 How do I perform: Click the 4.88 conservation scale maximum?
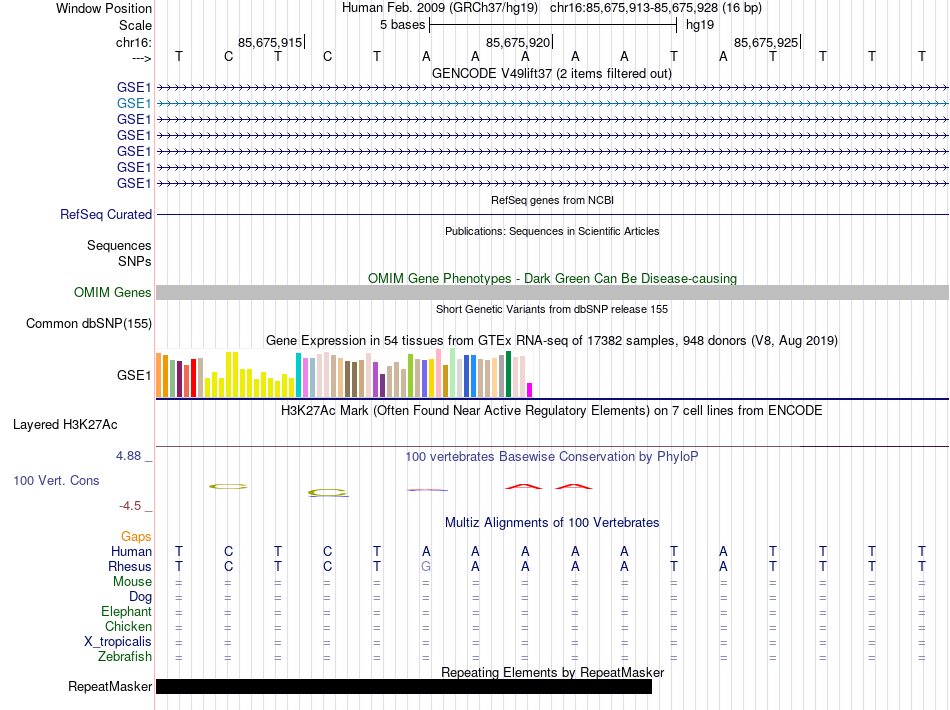[x=128, y=456]
